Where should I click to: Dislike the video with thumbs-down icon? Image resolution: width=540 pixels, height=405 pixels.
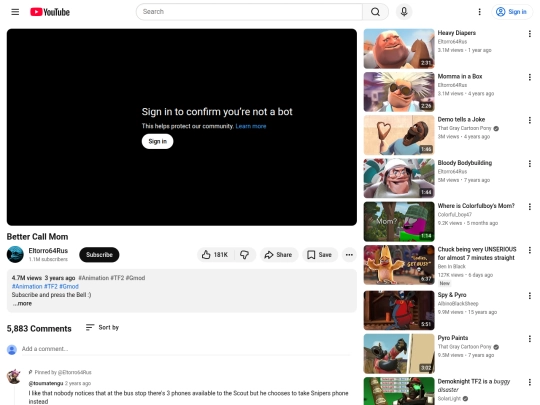coord(245,255)
